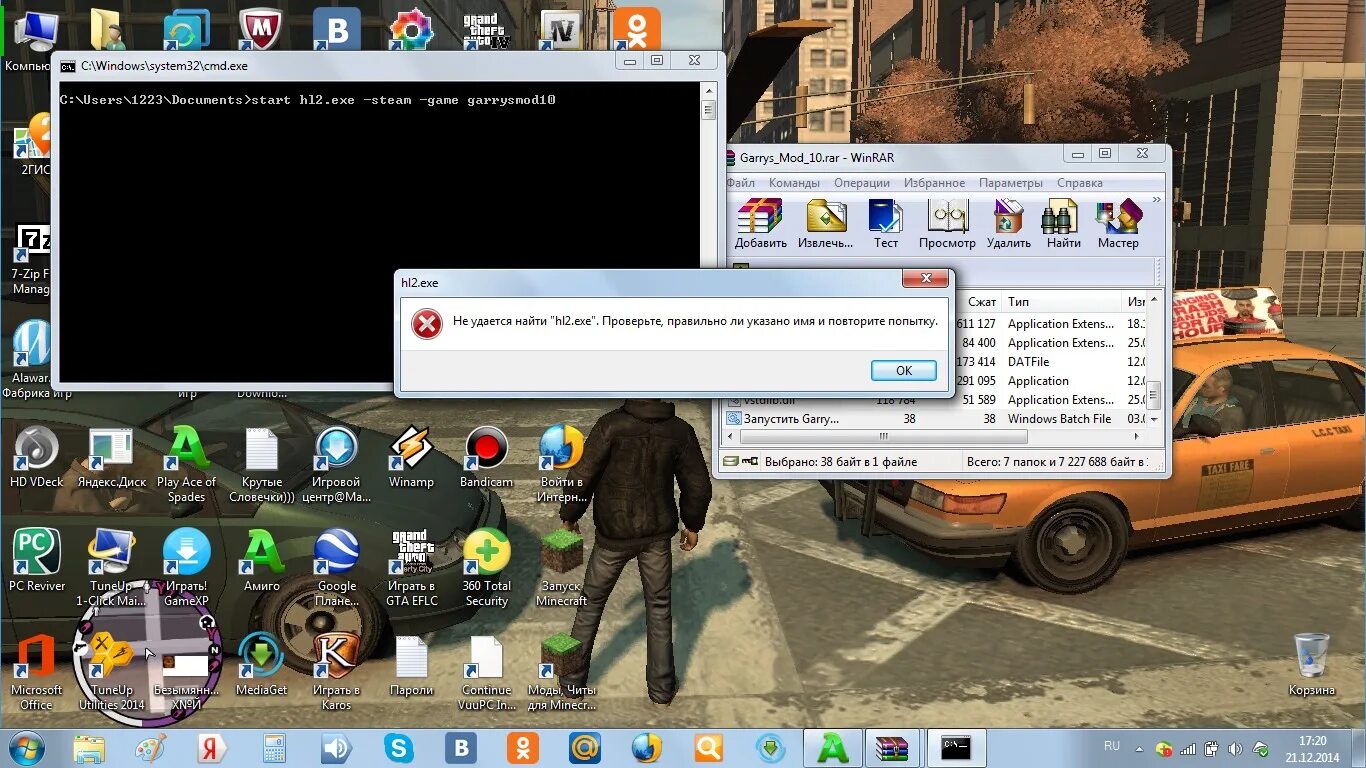Close the hl2.exe error dialog

coord(925,278)
